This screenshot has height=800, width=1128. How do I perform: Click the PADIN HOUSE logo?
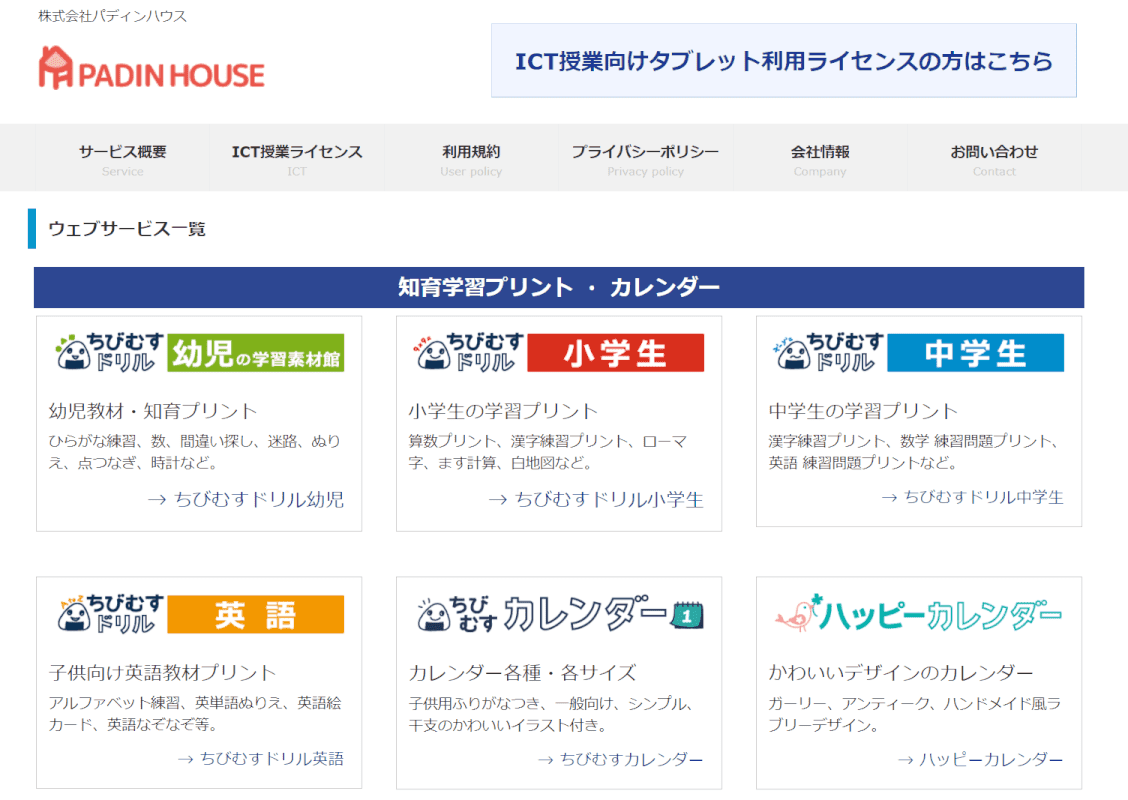[x=151, y=68]
